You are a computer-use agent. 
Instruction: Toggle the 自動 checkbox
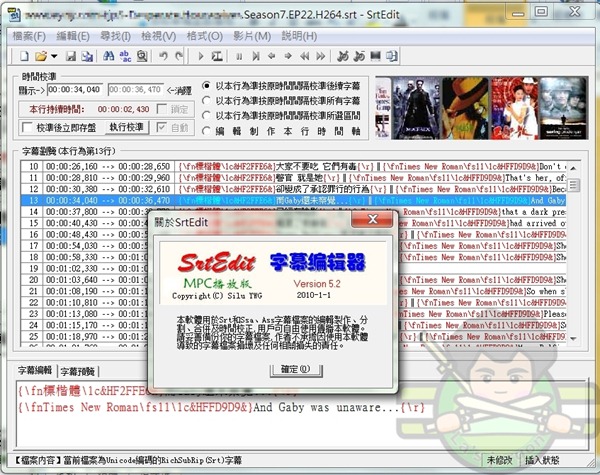pyautogui.click(x=162, y=127)
